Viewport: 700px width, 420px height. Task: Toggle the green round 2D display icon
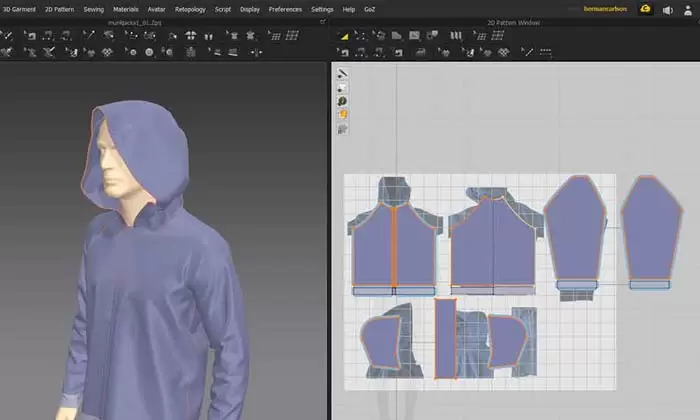[x=342, y=101]
